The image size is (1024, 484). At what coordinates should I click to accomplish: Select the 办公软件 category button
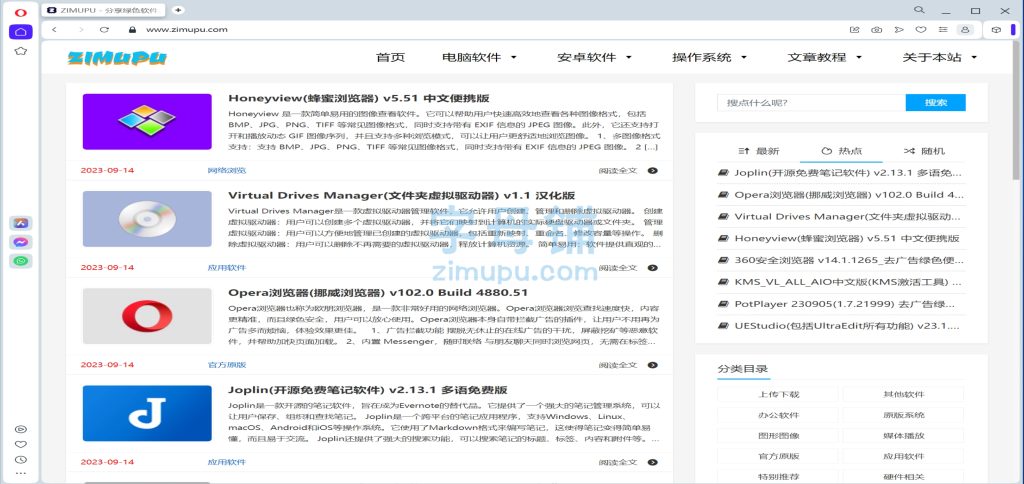778,415
